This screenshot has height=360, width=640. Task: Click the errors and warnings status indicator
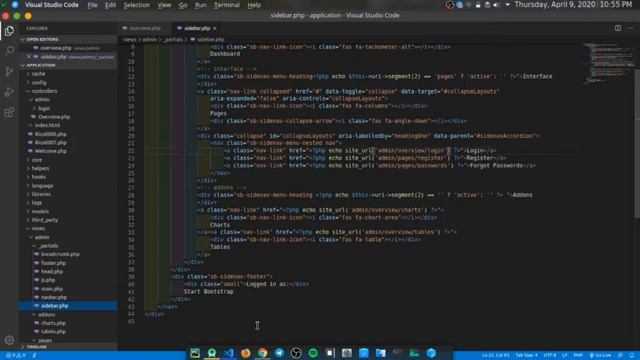(16, 356)
